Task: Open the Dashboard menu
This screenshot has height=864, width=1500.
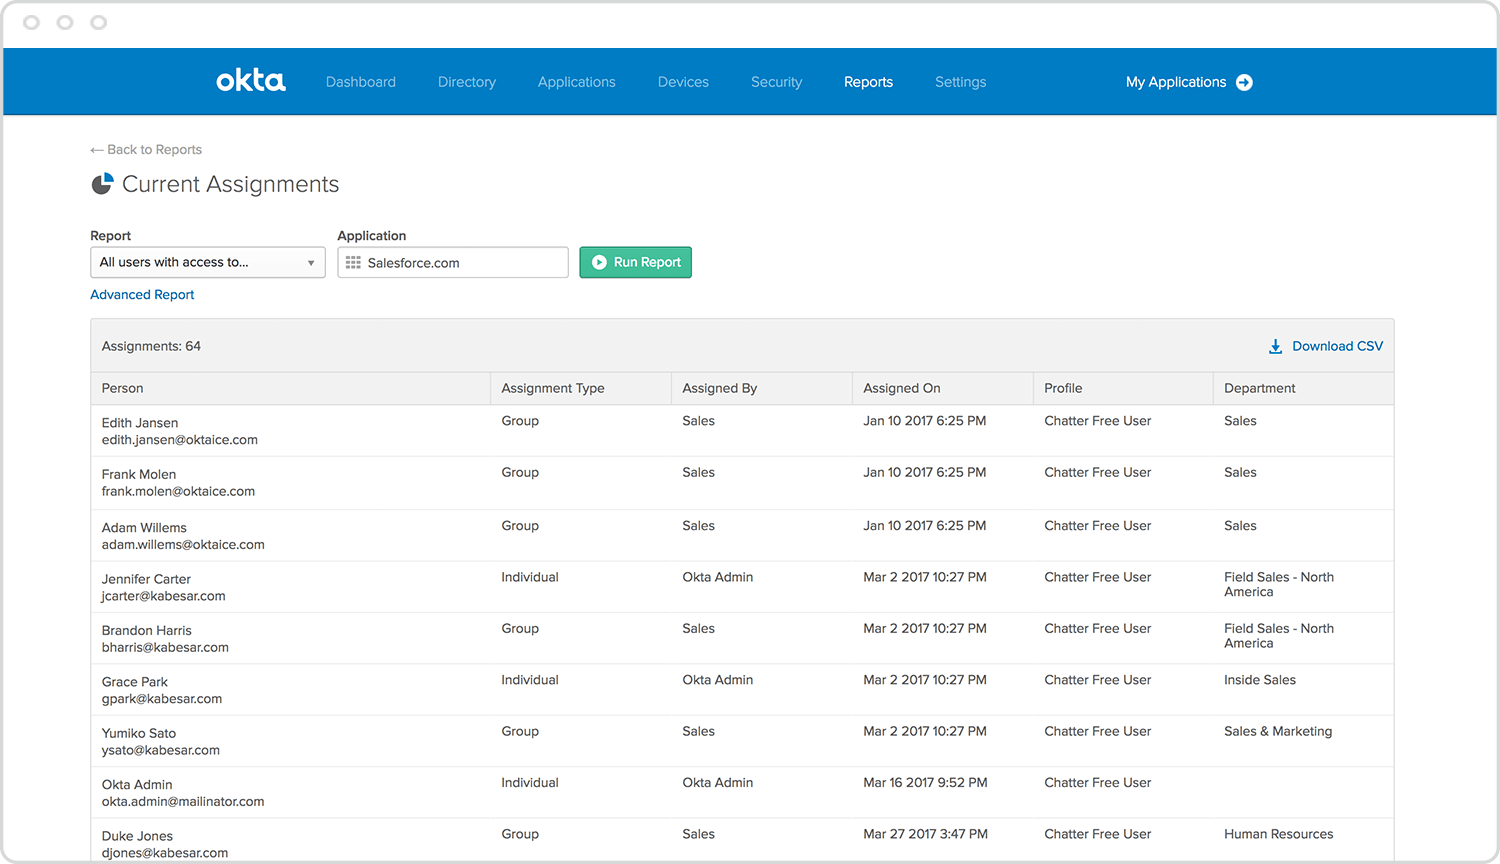Action: click(x=360, y=82)
